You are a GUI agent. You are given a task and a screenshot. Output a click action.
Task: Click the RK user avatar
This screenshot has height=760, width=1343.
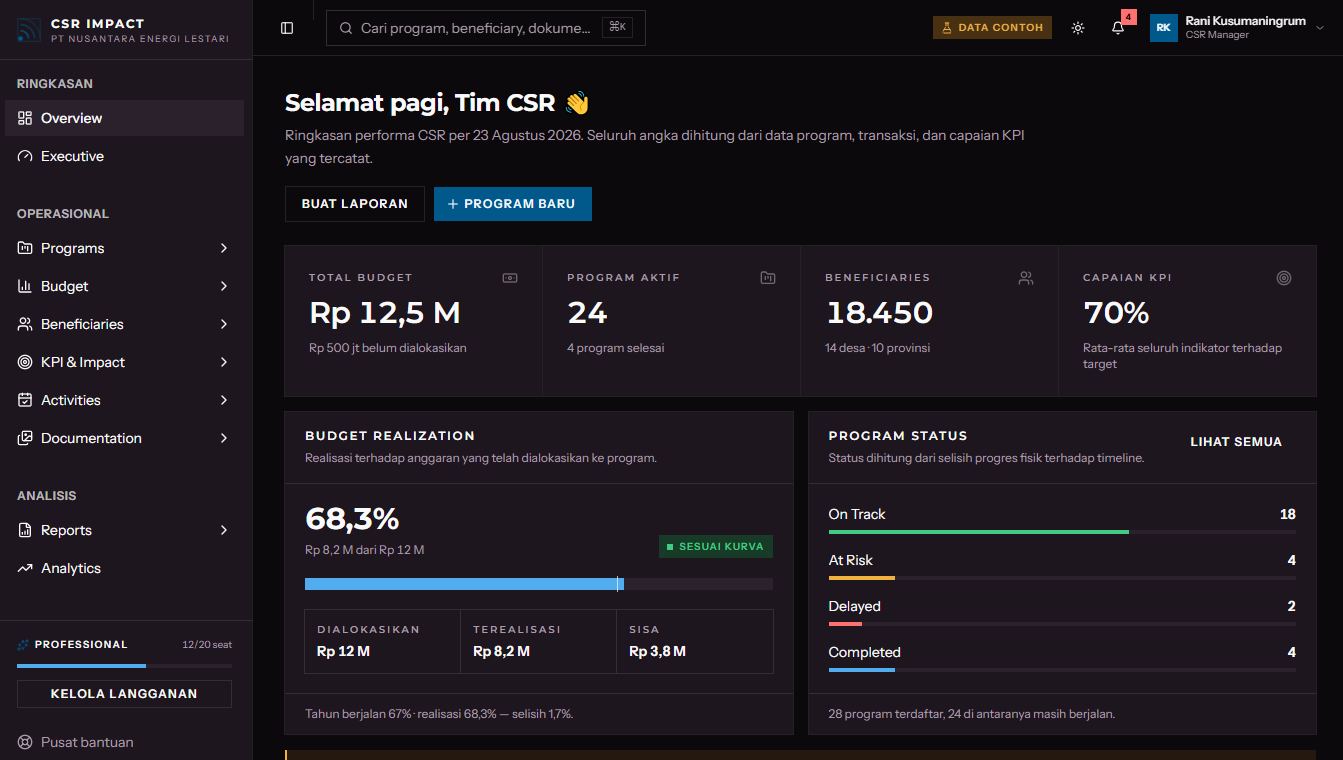(1164, 28)
